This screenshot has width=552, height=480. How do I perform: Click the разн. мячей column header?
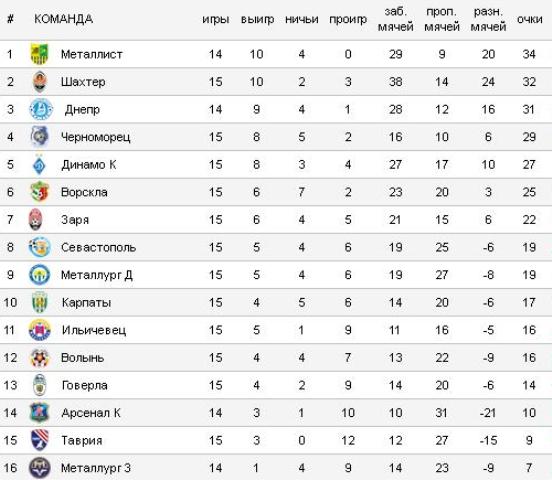coord(488,19)
